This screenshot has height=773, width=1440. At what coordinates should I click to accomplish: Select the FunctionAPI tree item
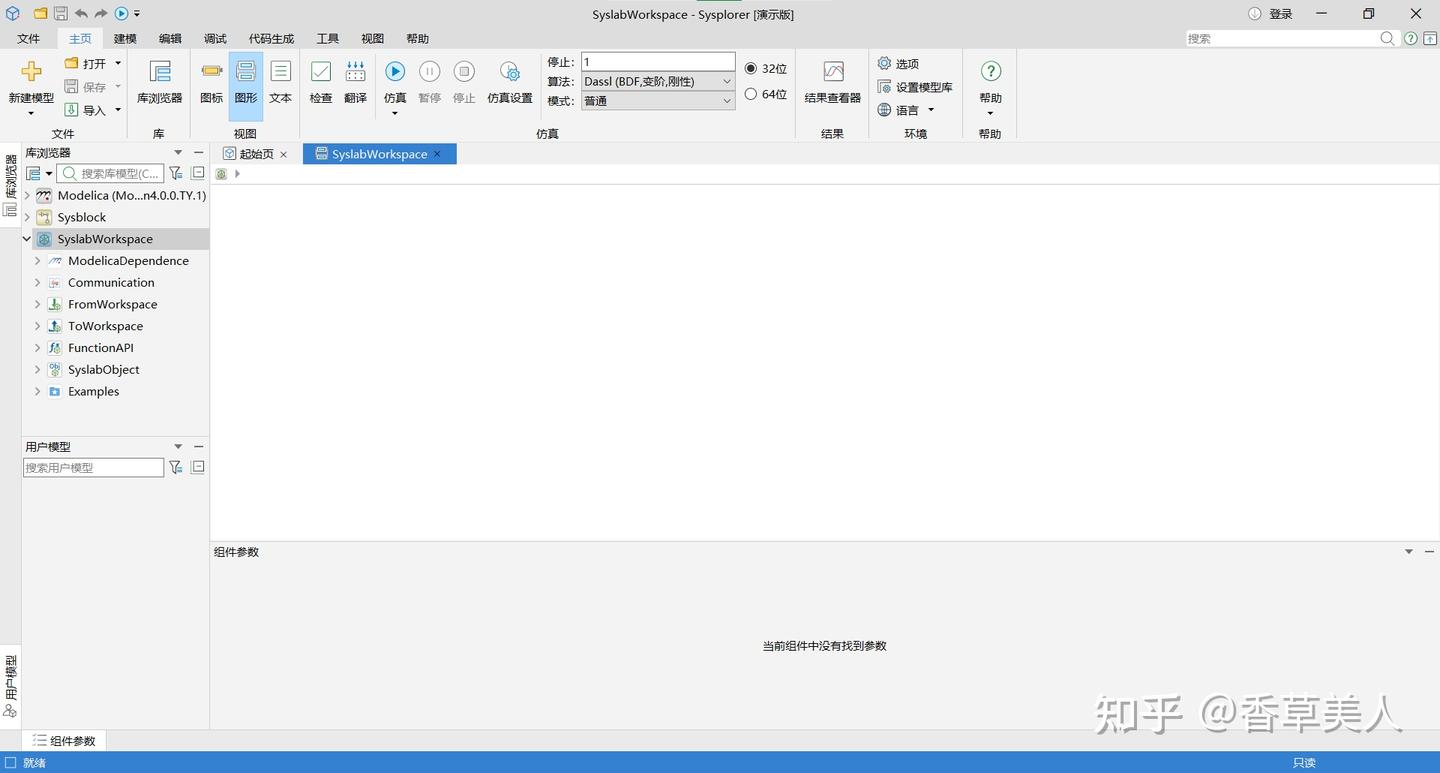click(100, 348)
